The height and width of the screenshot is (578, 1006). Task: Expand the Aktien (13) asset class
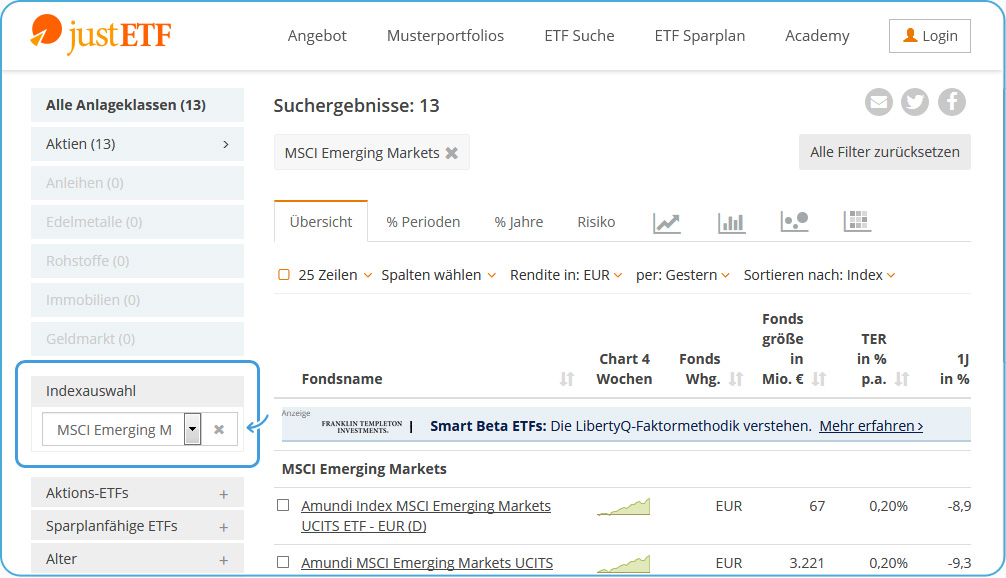(137, 144)
